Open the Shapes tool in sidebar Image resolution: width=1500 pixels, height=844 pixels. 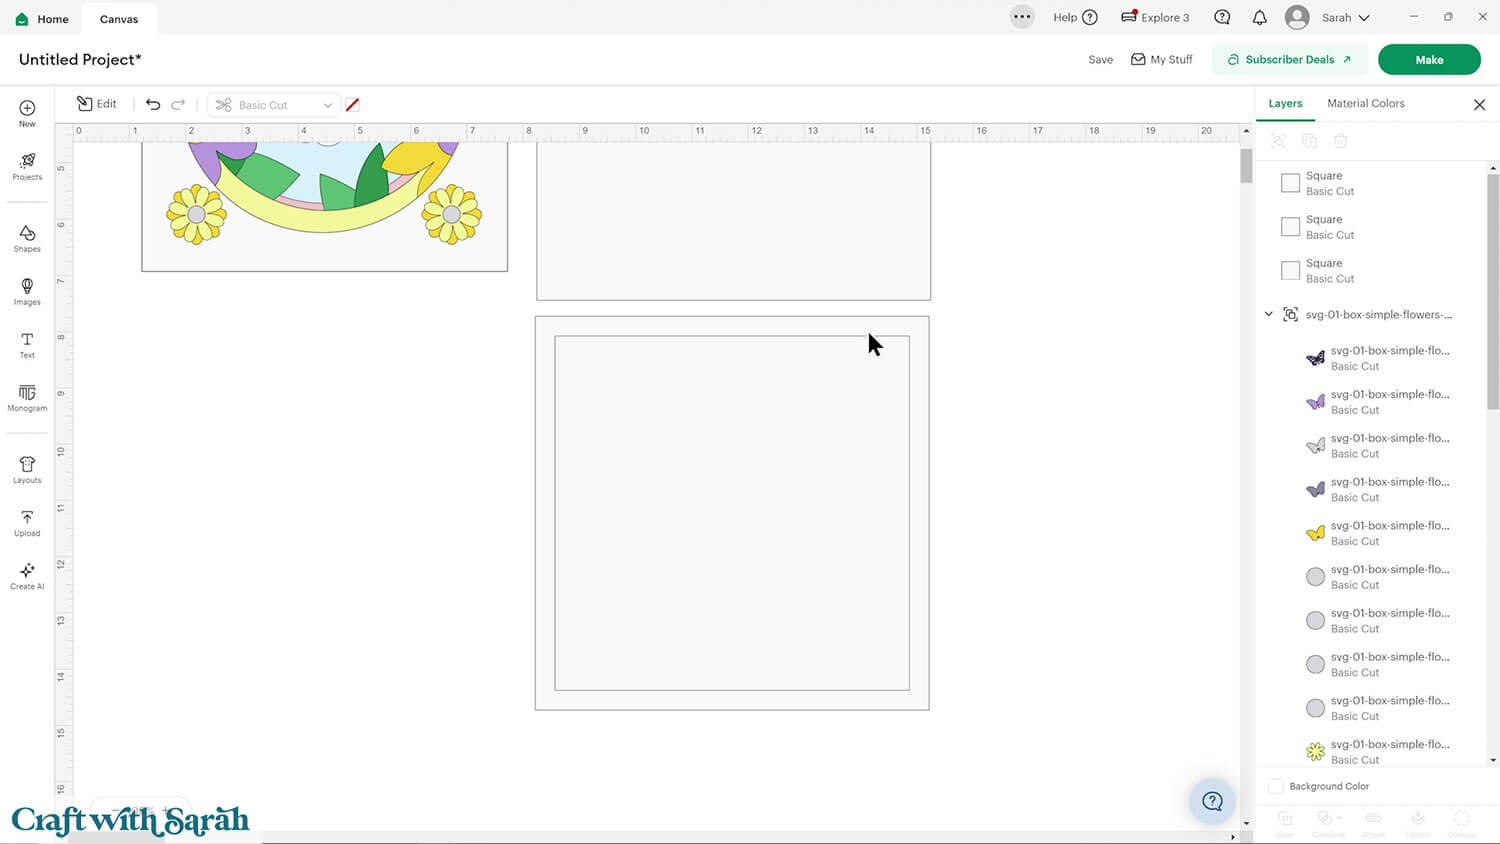pyautogui.click(x=27, y=238)
